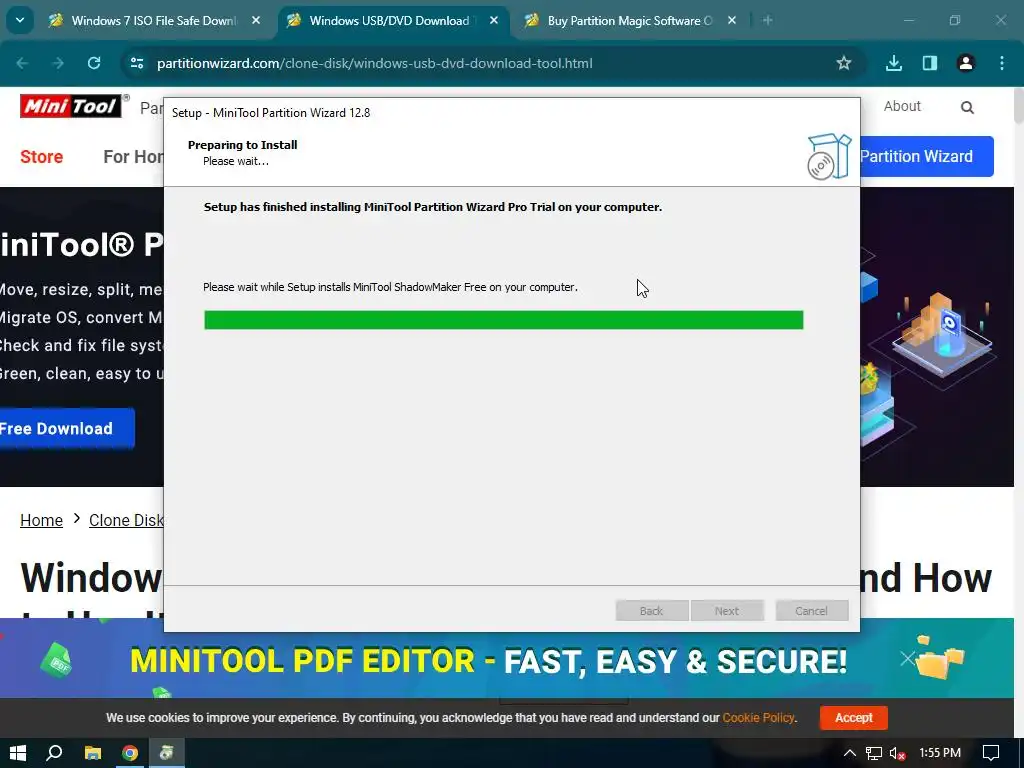This screenshot has height=768, width=1024.
Task: Close the Buy Partition Magic tab
Action: tap(732, 21)
